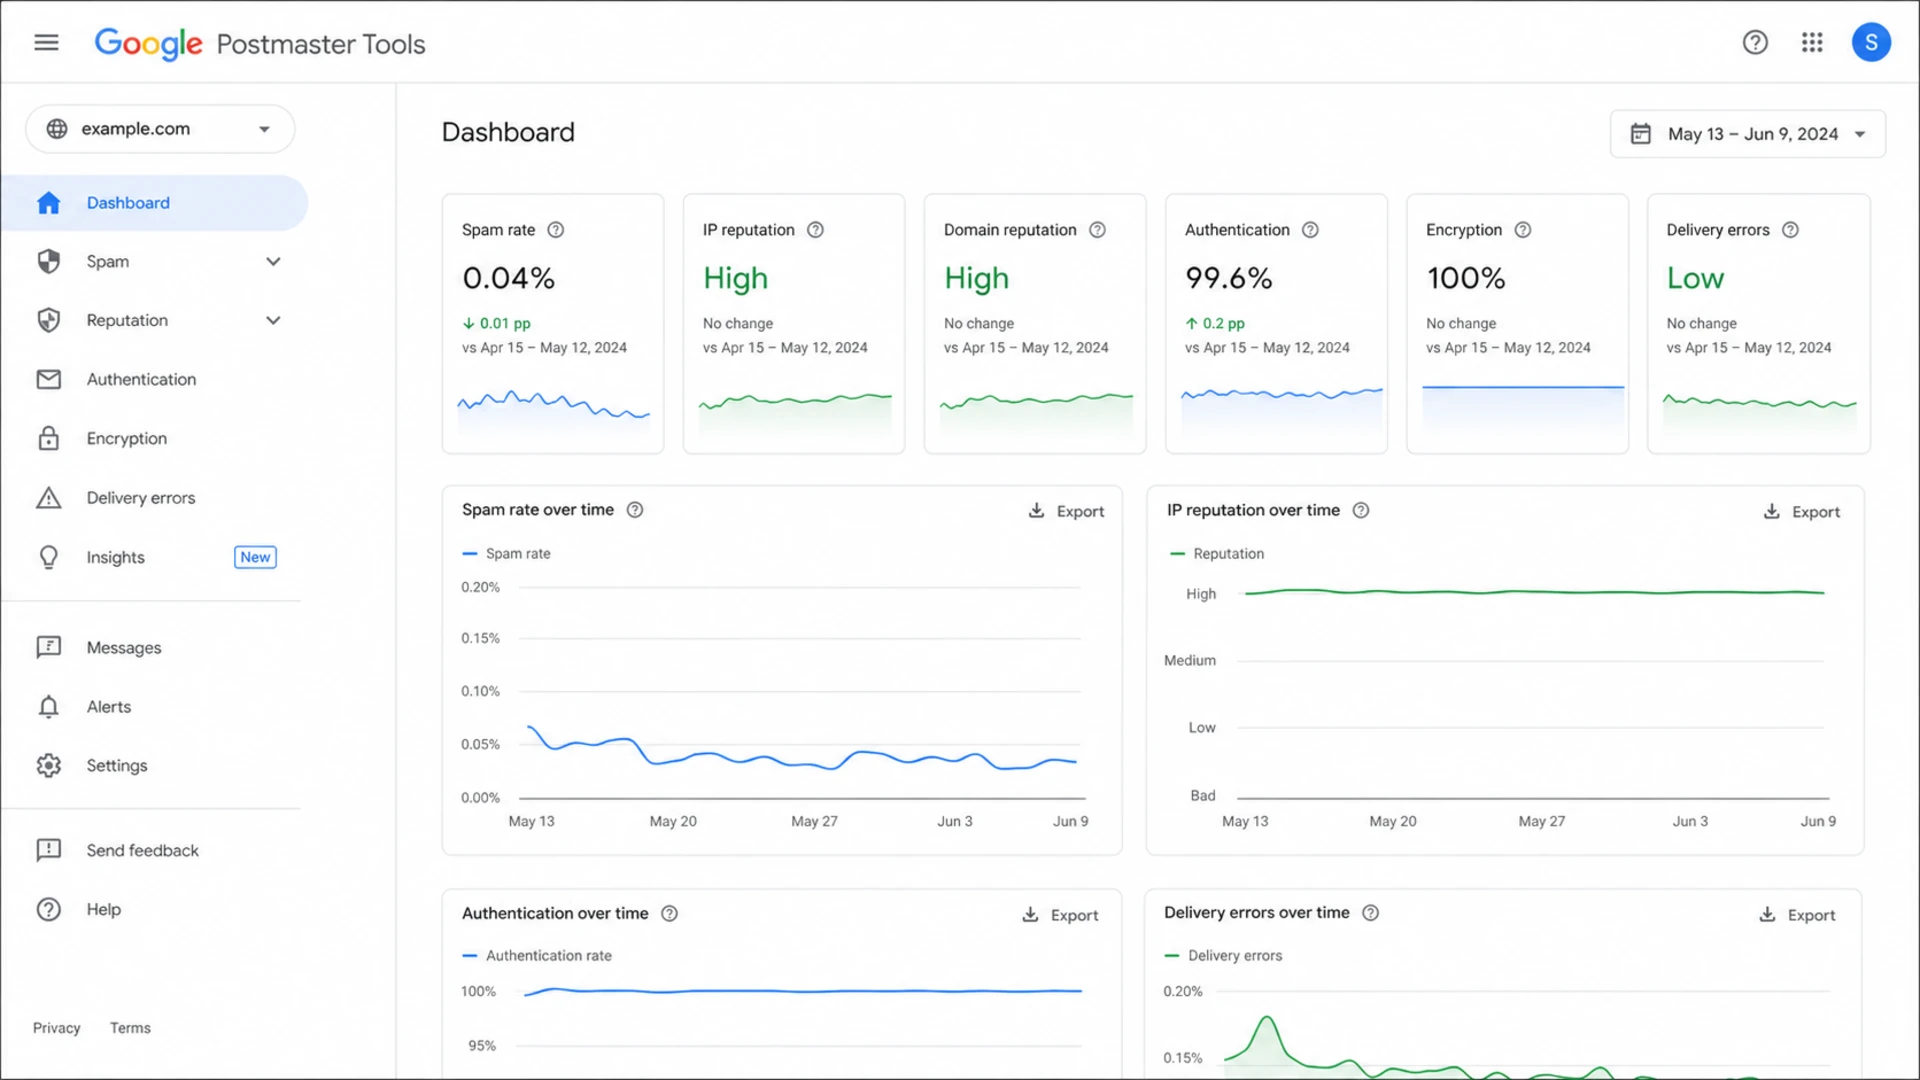Open the Privacy link
This screenshot has width=1920, height=1080.
(56, 1028)
